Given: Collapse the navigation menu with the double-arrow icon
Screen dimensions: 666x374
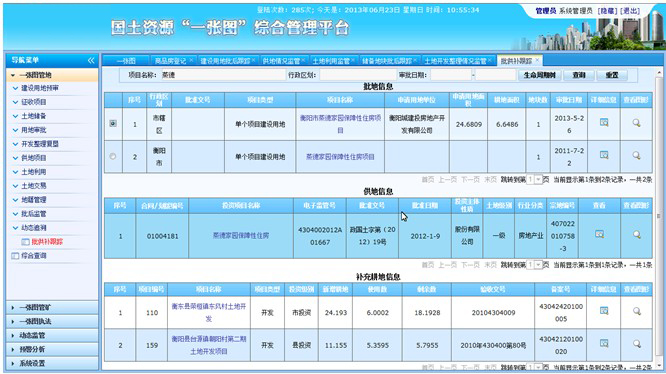Looking at the screenshot, I should coord(91,61).
